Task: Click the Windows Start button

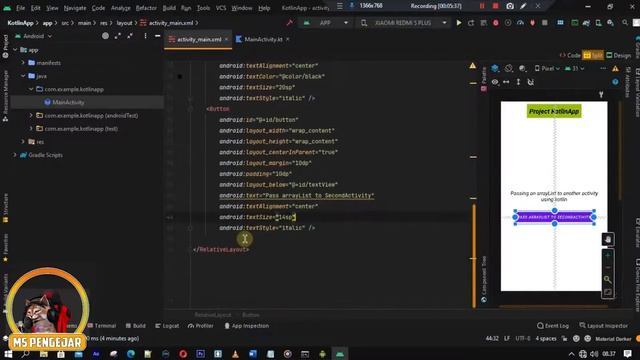Action: click(x=8, y=354)
